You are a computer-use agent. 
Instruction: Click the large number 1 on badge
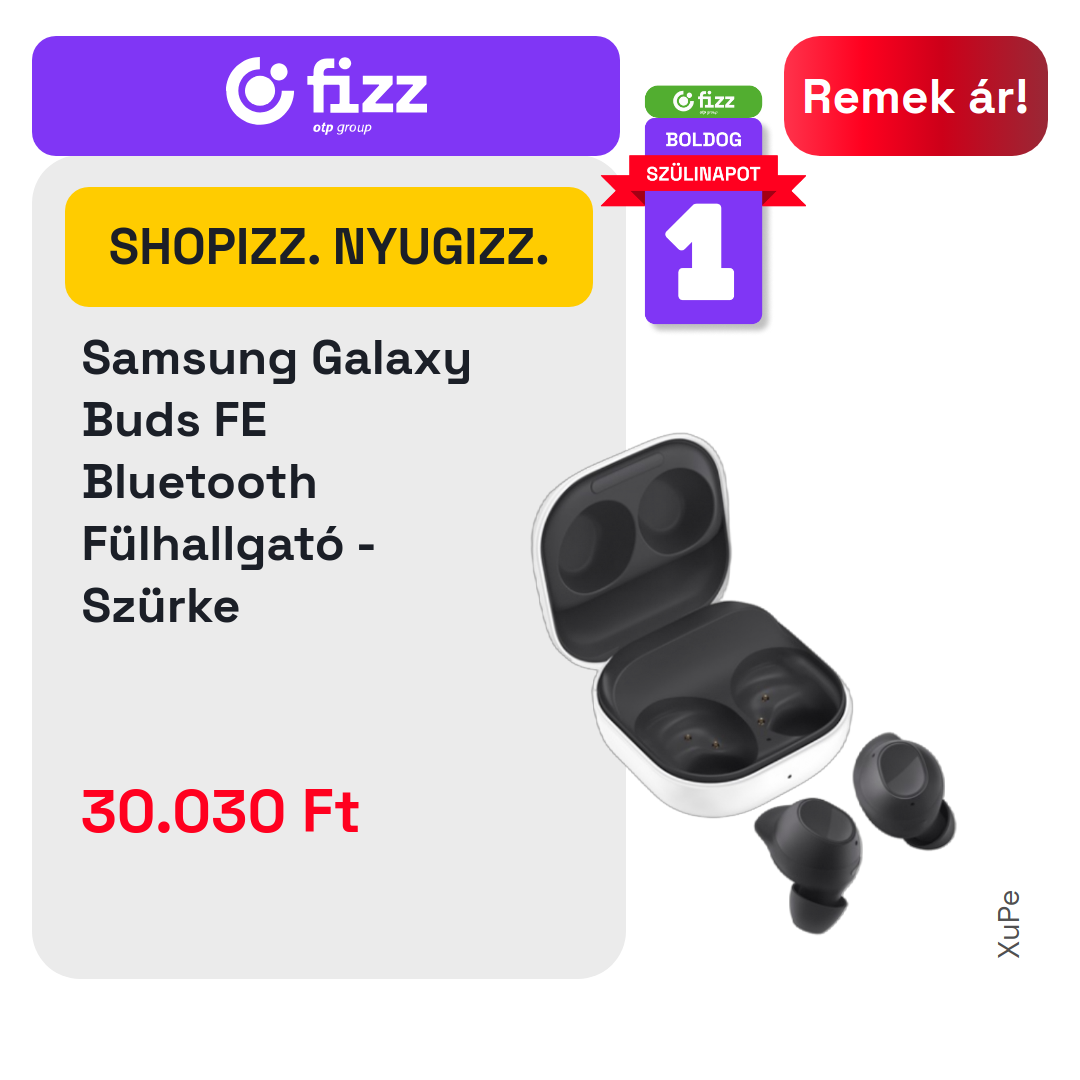pos(700,251)
